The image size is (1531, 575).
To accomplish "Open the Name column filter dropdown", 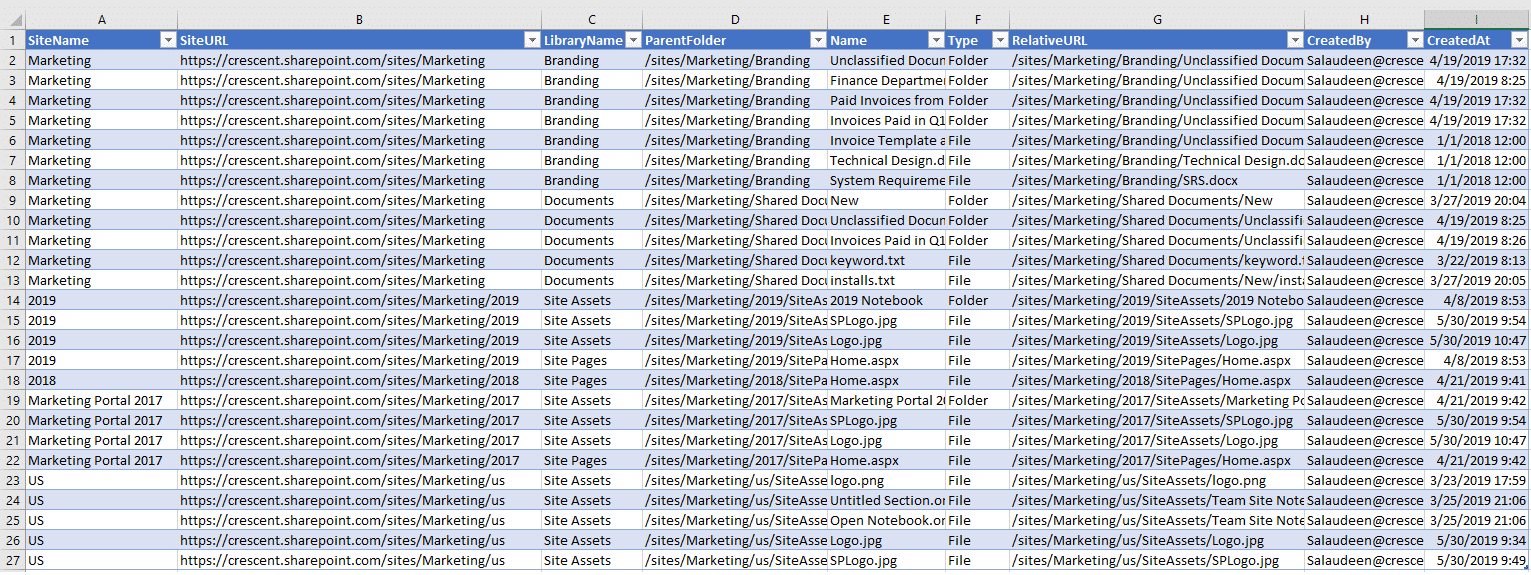I will point(935,40).
